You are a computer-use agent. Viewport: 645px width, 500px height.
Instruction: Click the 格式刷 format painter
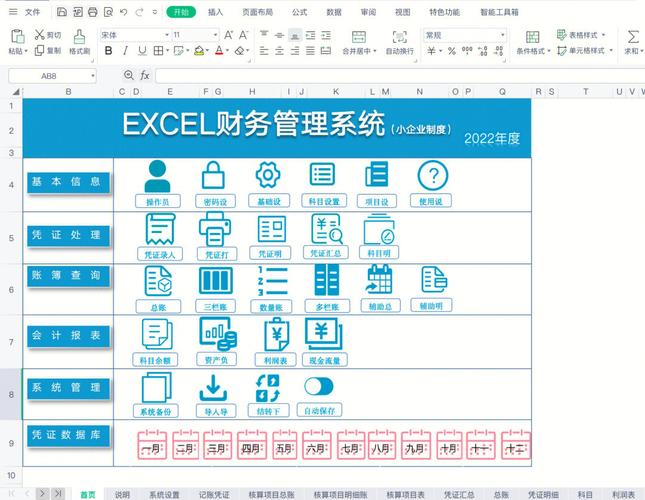[79, 43]
